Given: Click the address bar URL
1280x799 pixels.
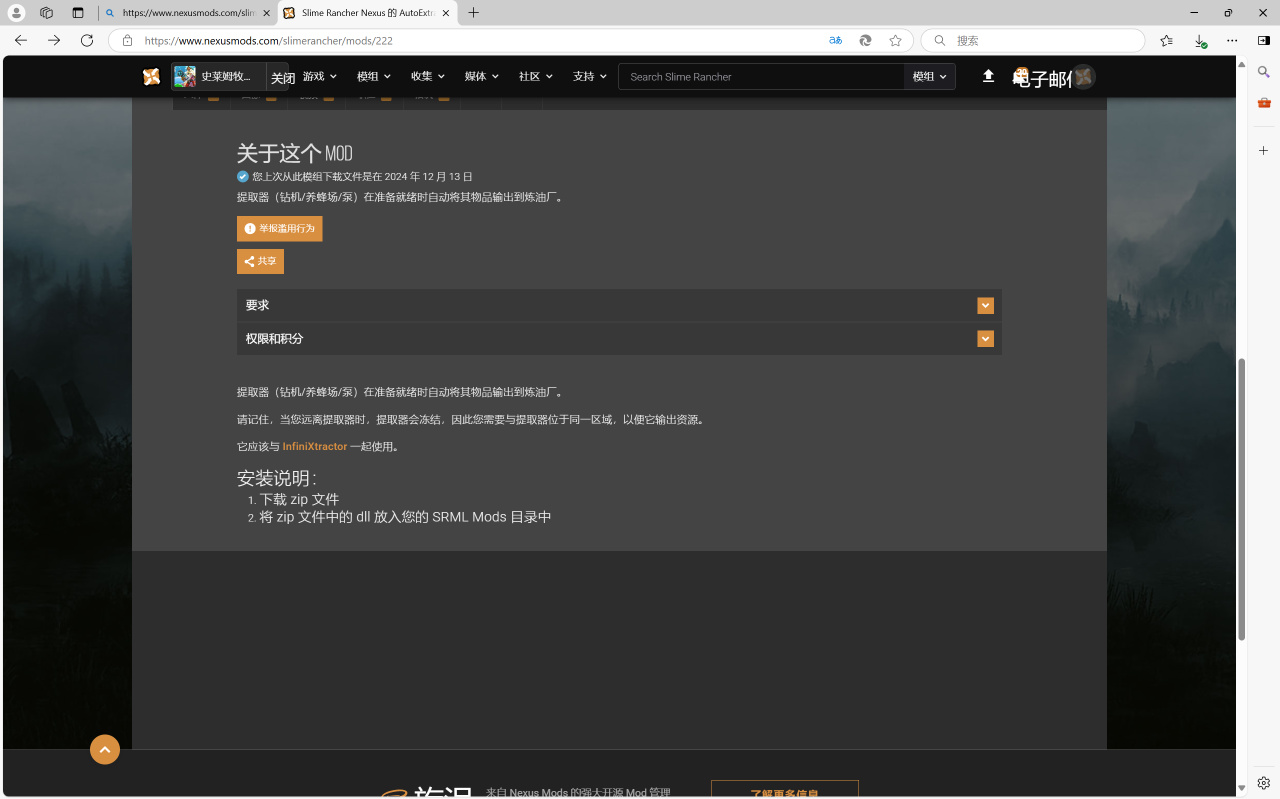Looking at the screenshot, I should point(268,41).
